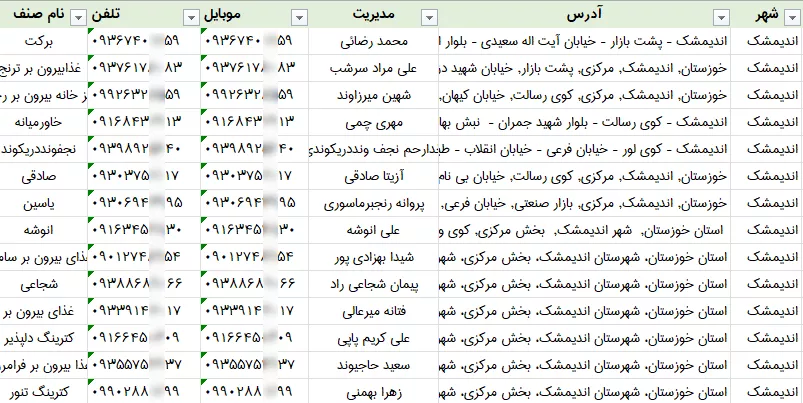
Task: Select the manager cell پیمان شجاعی راد
Action: [374, 284]
